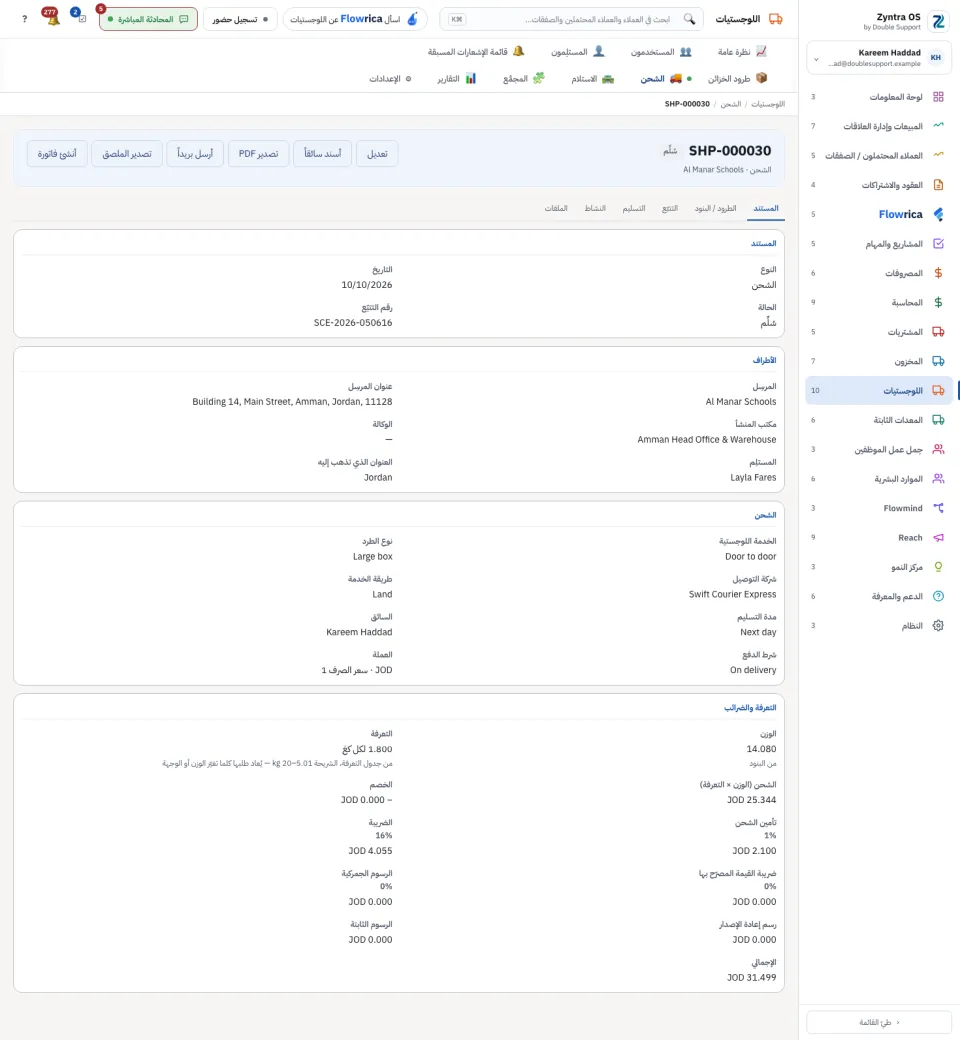Click the Logistics sidebar icon (اللوجستيات)
Image resolution: width=960 pixels, height=1040 pixels.
click(x=938, y=391)
